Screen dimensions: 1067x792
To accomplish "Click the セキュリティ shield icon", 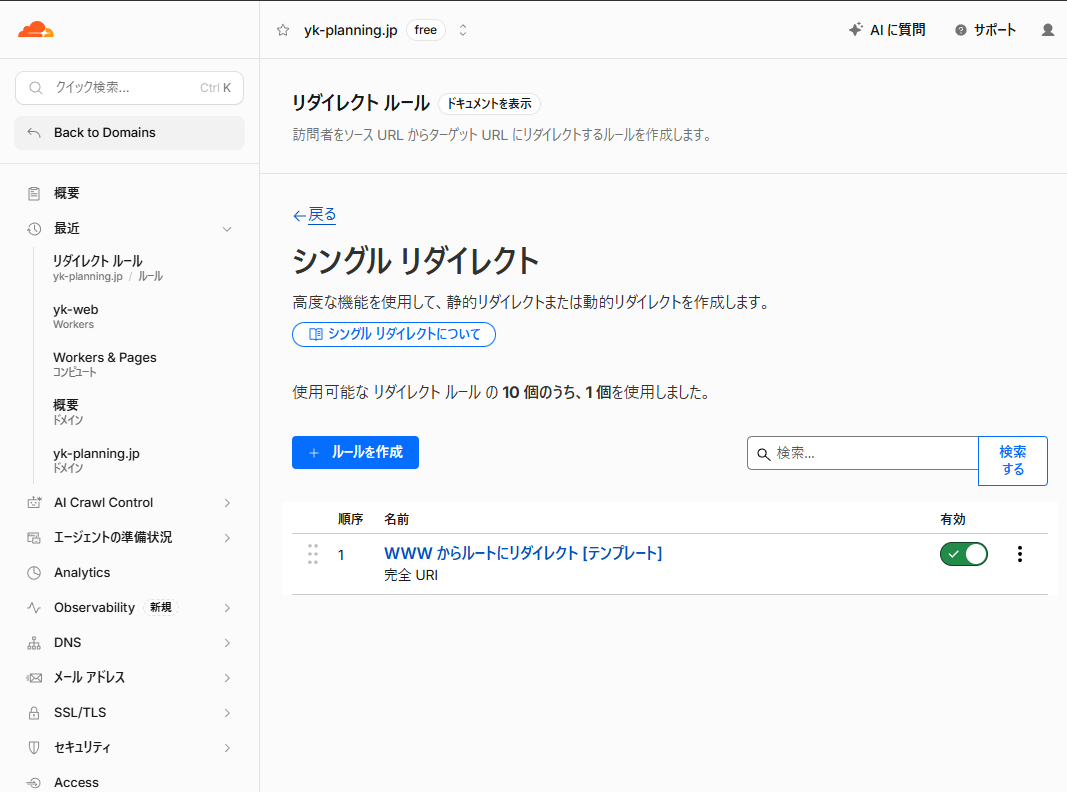I will [34, 748].
